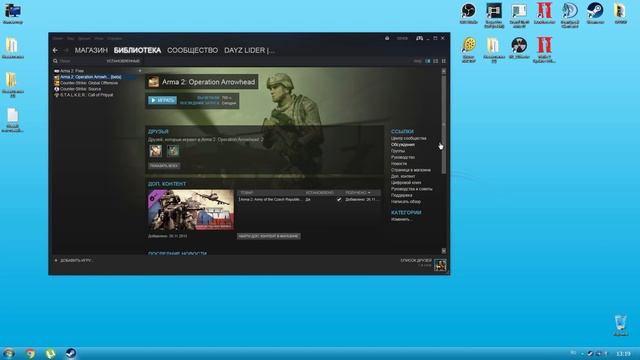The width and height of the screenshot is (640, 360).
Task: Open the УСТАНОВЛЕННЫЕ library filter dropdown
Action: pos(123,61)
